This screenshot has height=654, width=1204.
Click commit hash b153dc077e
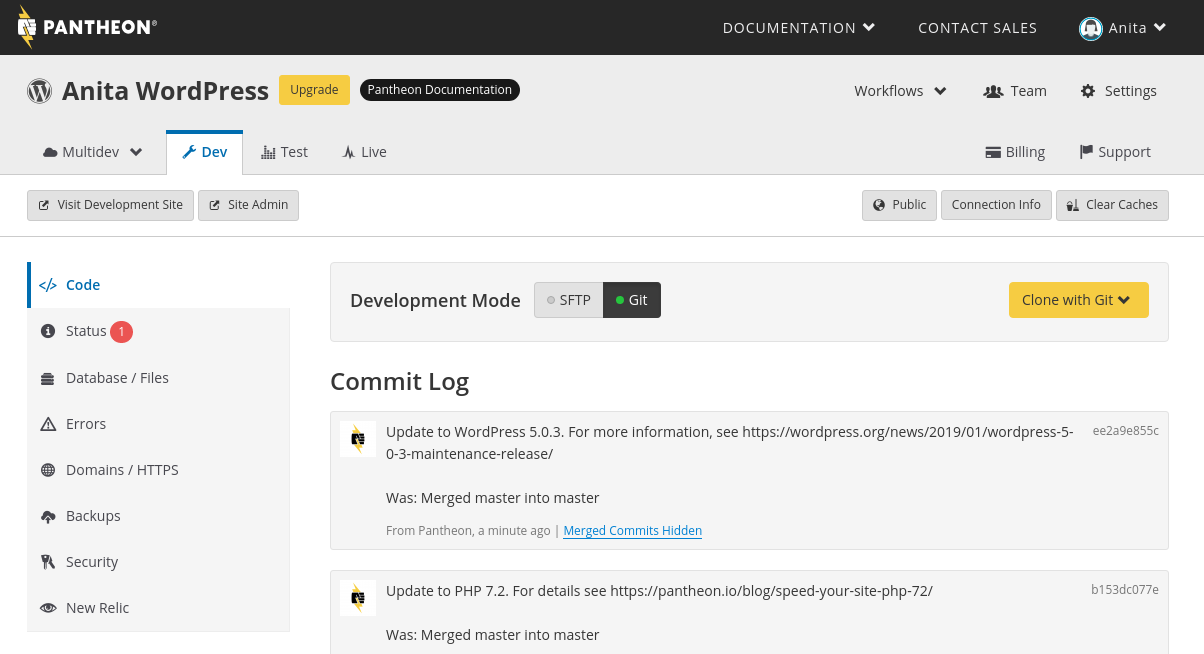click(x=1125, y=590)
